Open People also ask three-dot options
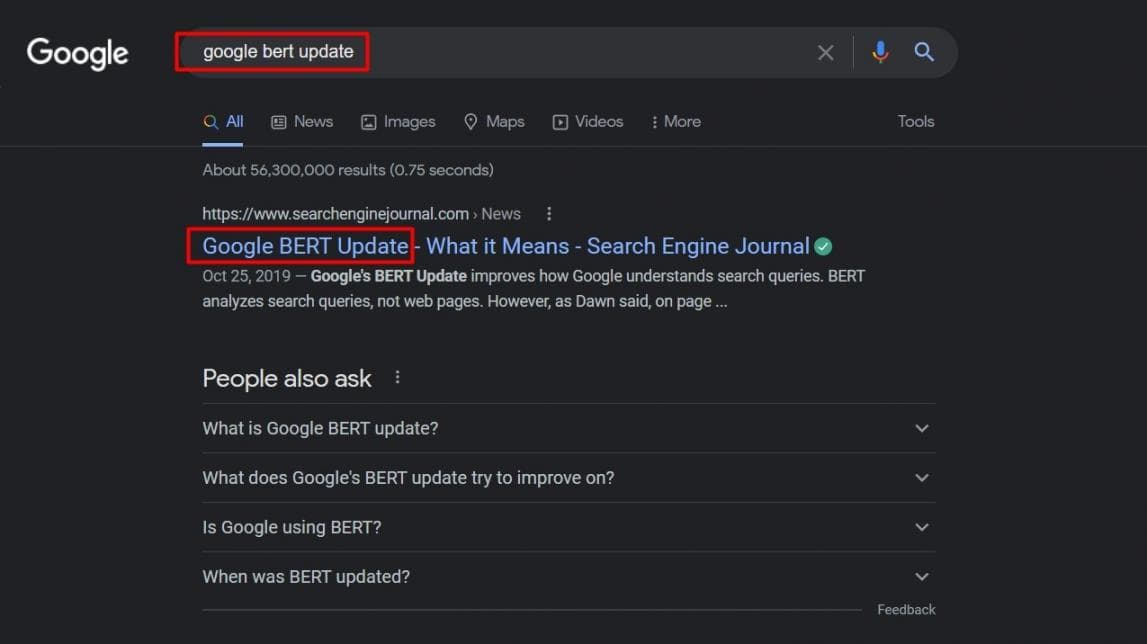The width and height of the screenshot is (1147, 644). tap(397, 378)
